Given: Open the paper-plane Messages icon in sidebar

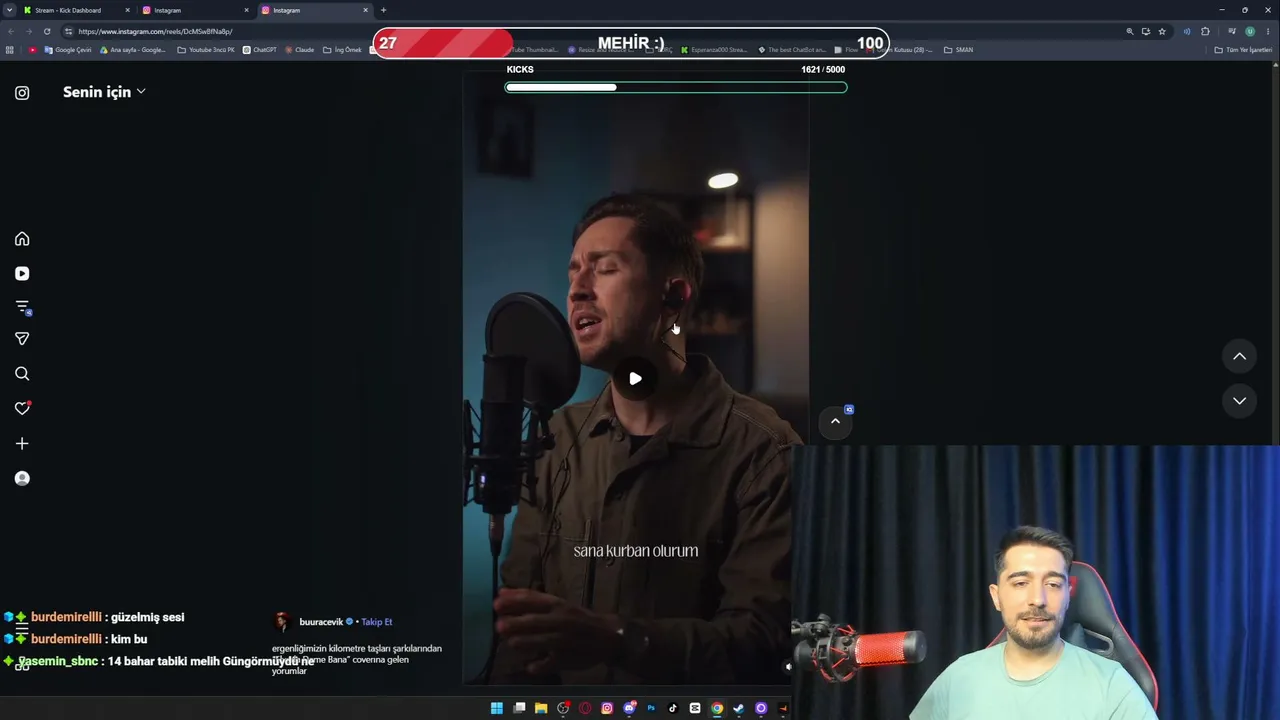Looking at the screenshot, I should [x=22, y=339].
